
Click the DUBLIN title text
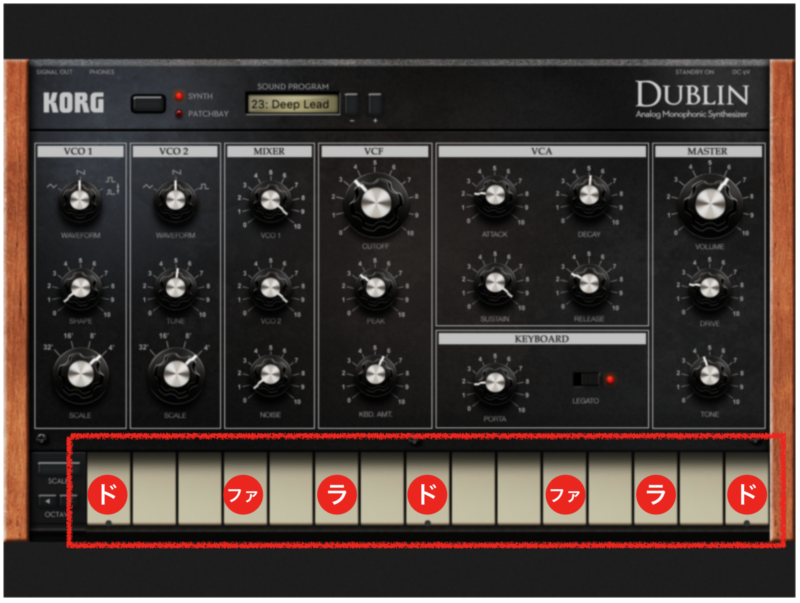click(x=692, y=94)
